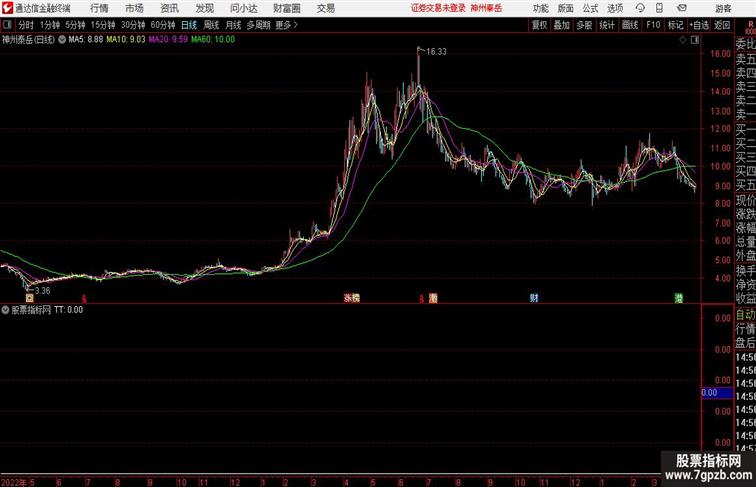Open the 发现 menu
Screen dimensions: 756x487
(204, 8)
